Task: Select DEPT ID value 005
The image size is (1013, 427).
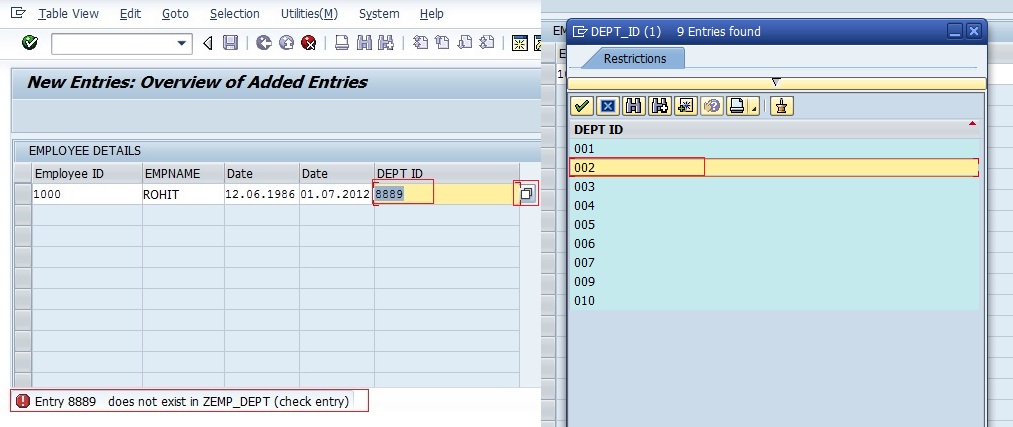Action: pos(775,224)
